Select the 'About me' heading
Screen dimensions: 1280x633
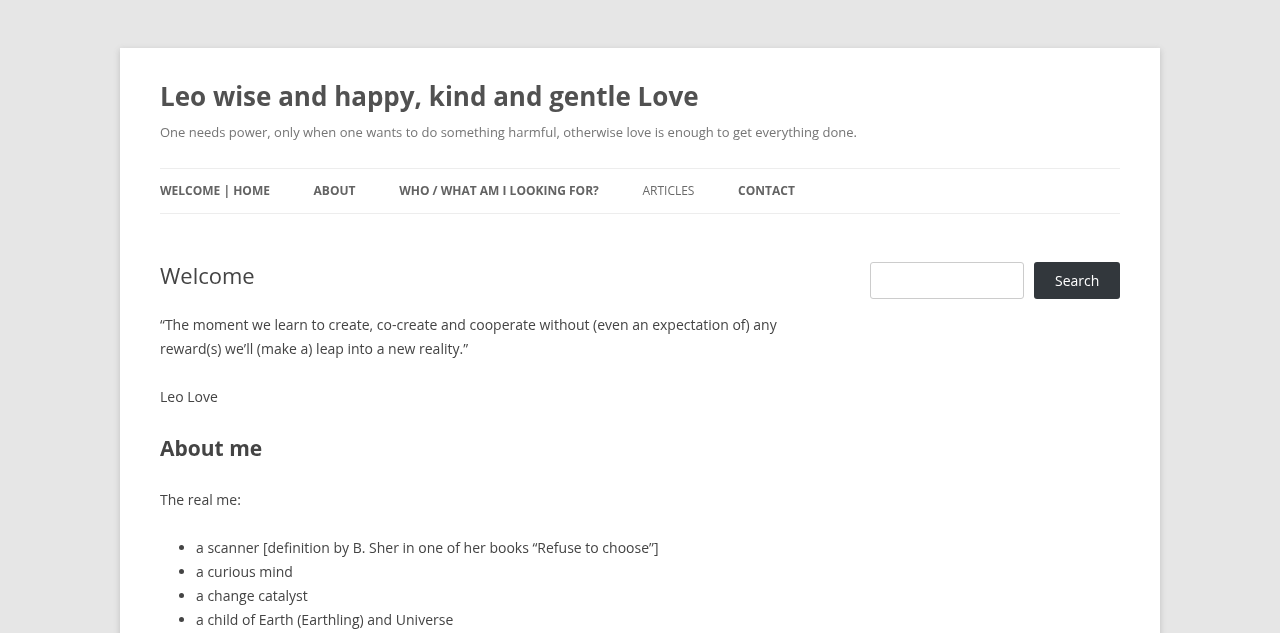point(211,448)
